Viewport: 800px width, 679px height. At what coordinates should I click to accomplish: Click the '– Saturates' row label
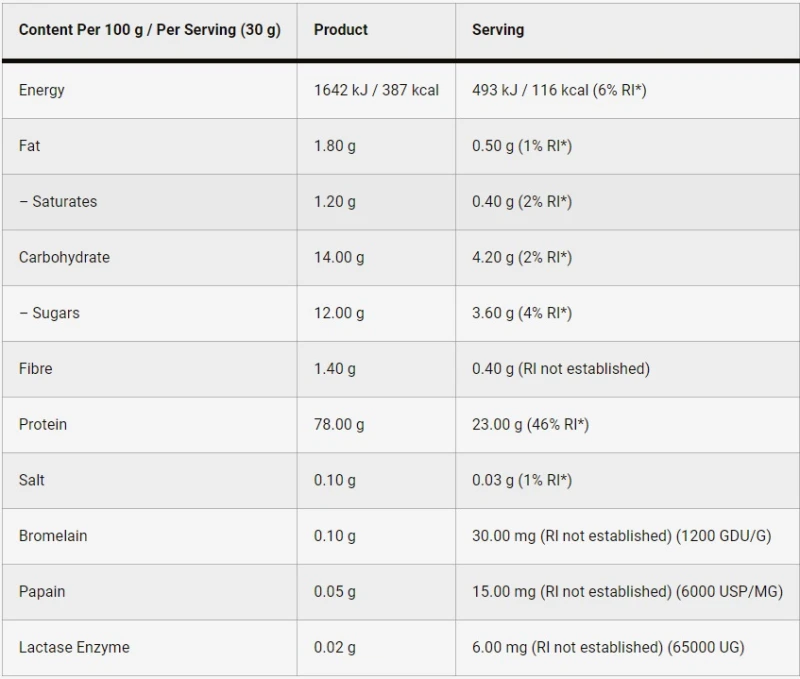[58, 202]
